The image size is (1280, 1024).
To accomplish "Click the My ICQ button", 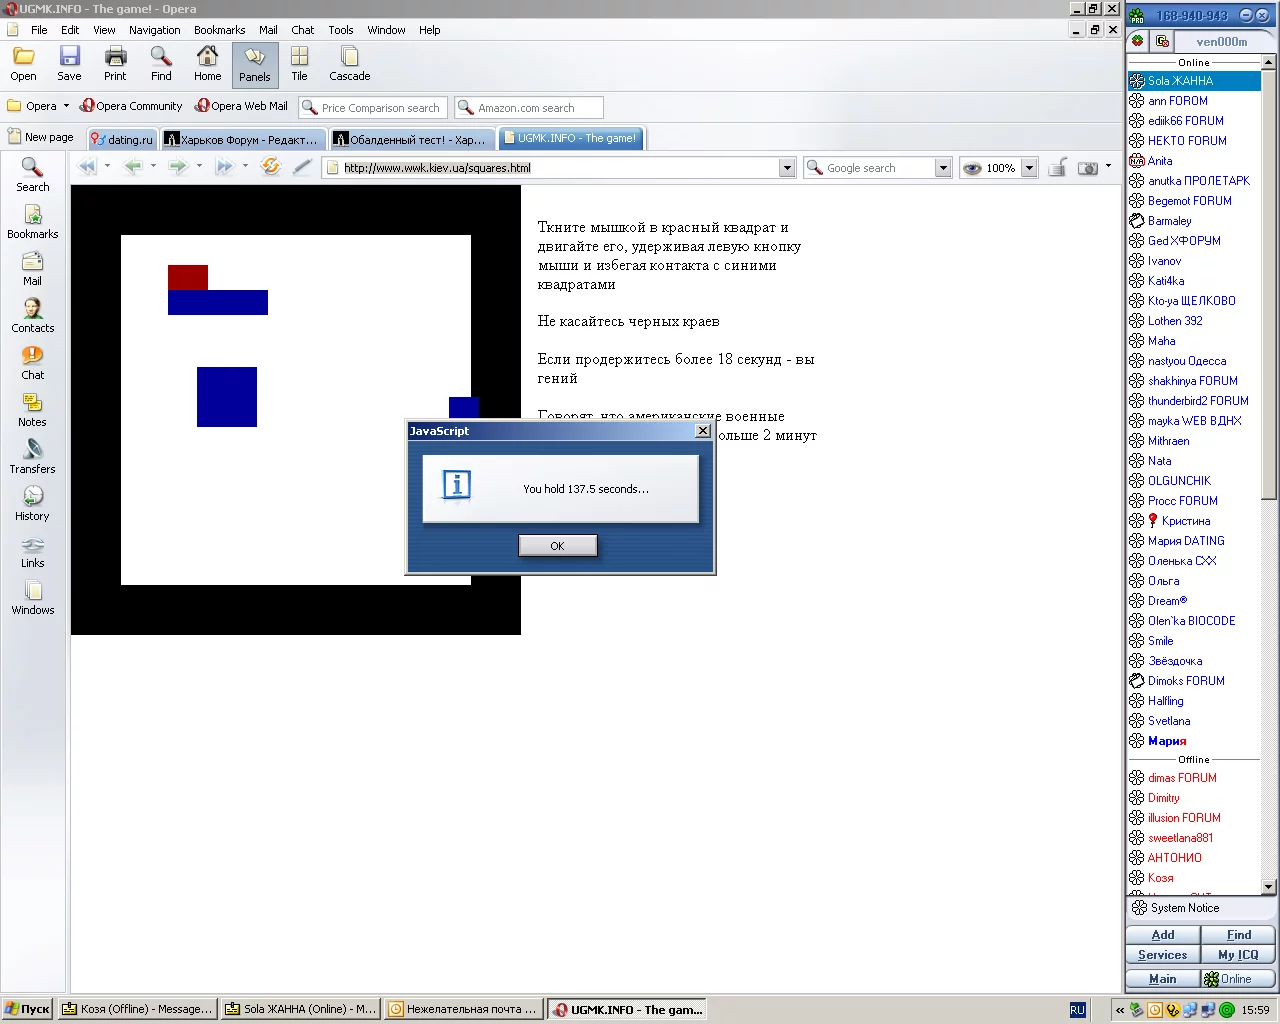I will (1239, 955).
